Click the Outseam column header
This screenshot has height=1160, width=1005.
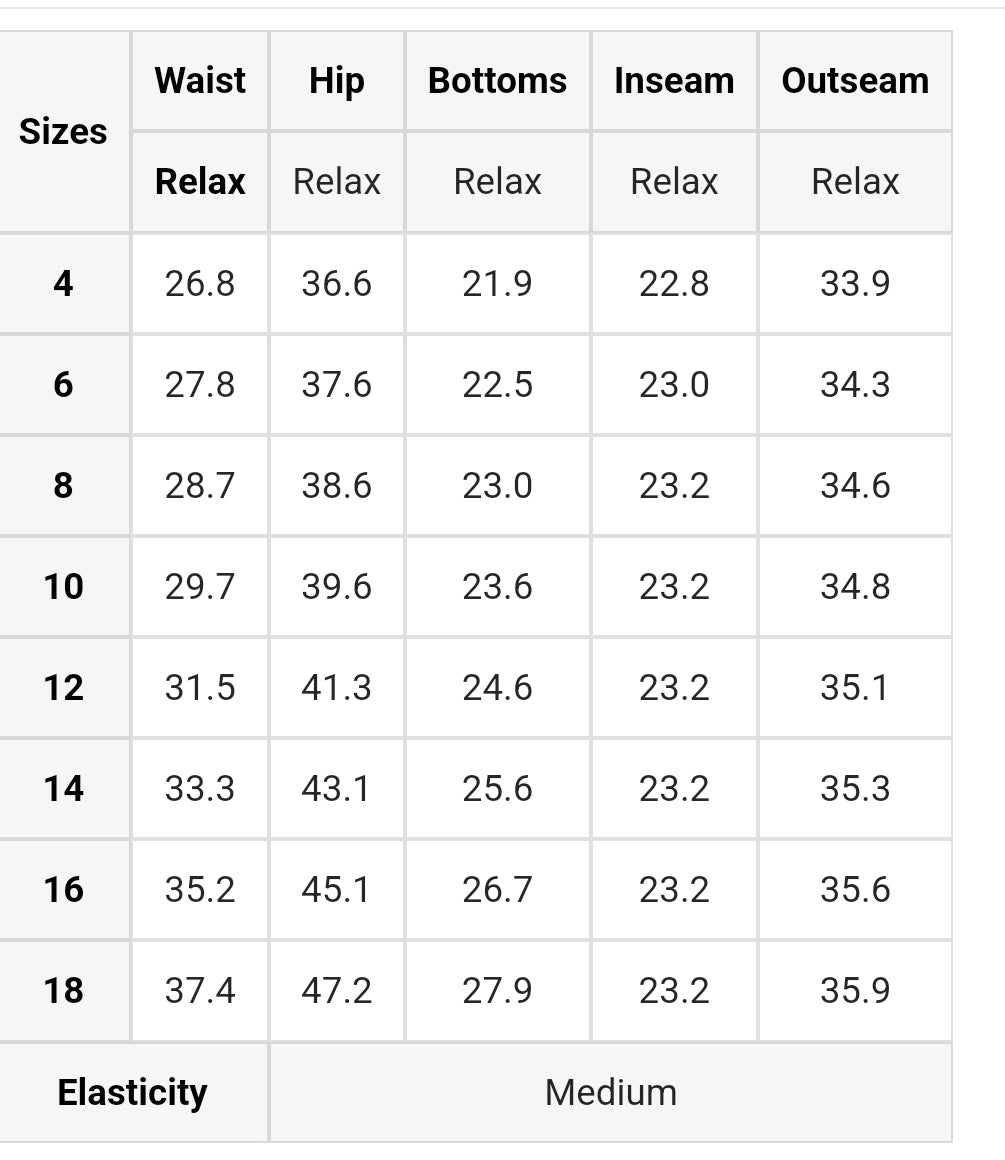[855, 81]
